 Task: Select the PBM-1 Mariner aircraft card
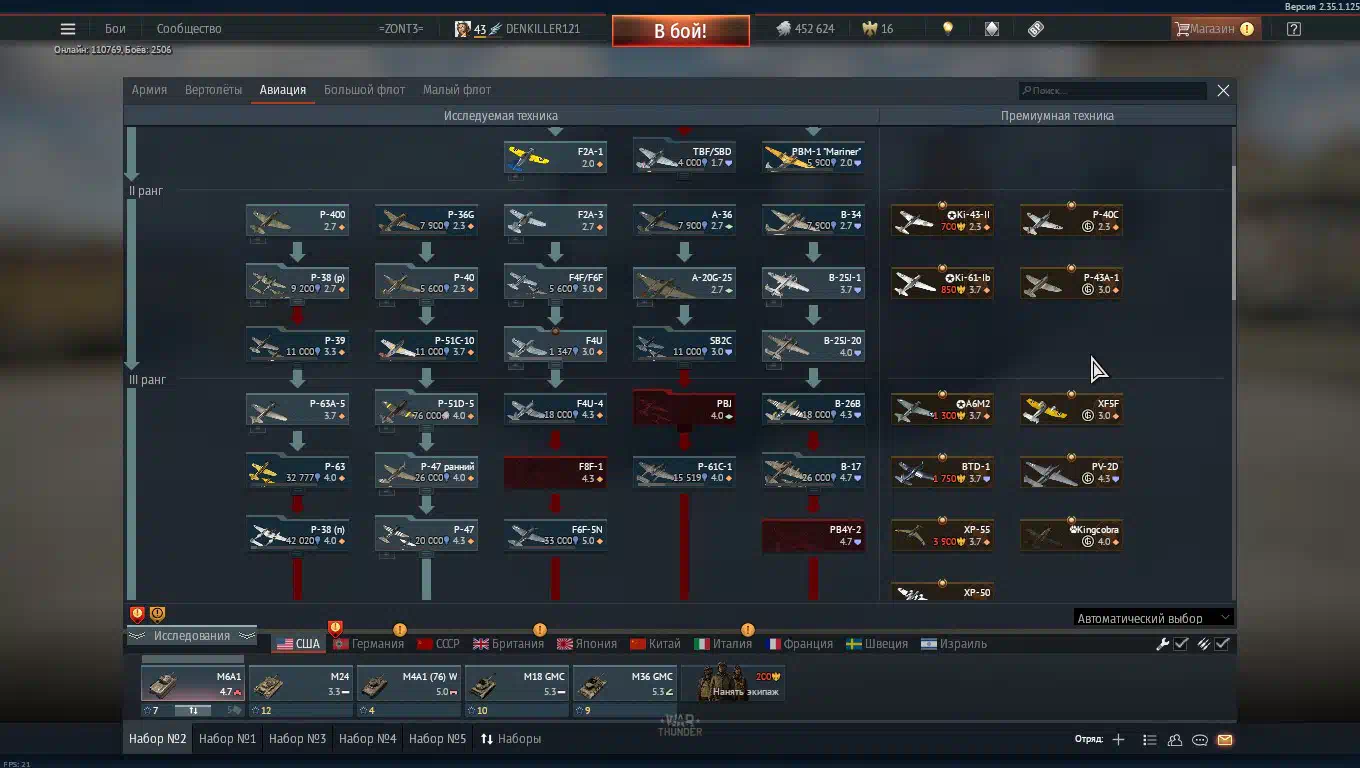pos(813,157)
